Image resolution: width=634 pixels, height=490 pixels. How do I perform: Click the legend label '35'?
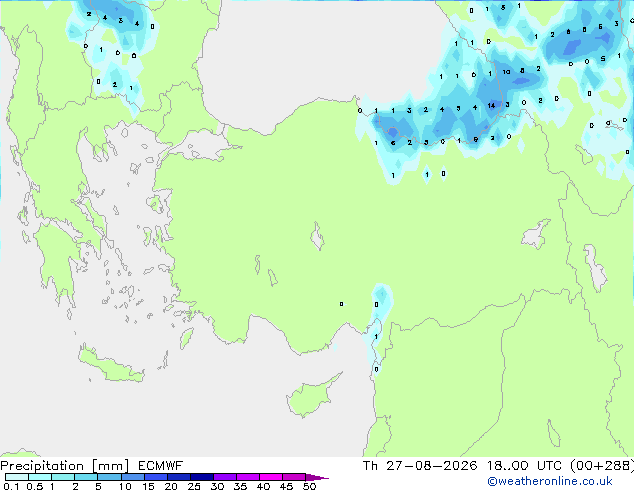240,486
